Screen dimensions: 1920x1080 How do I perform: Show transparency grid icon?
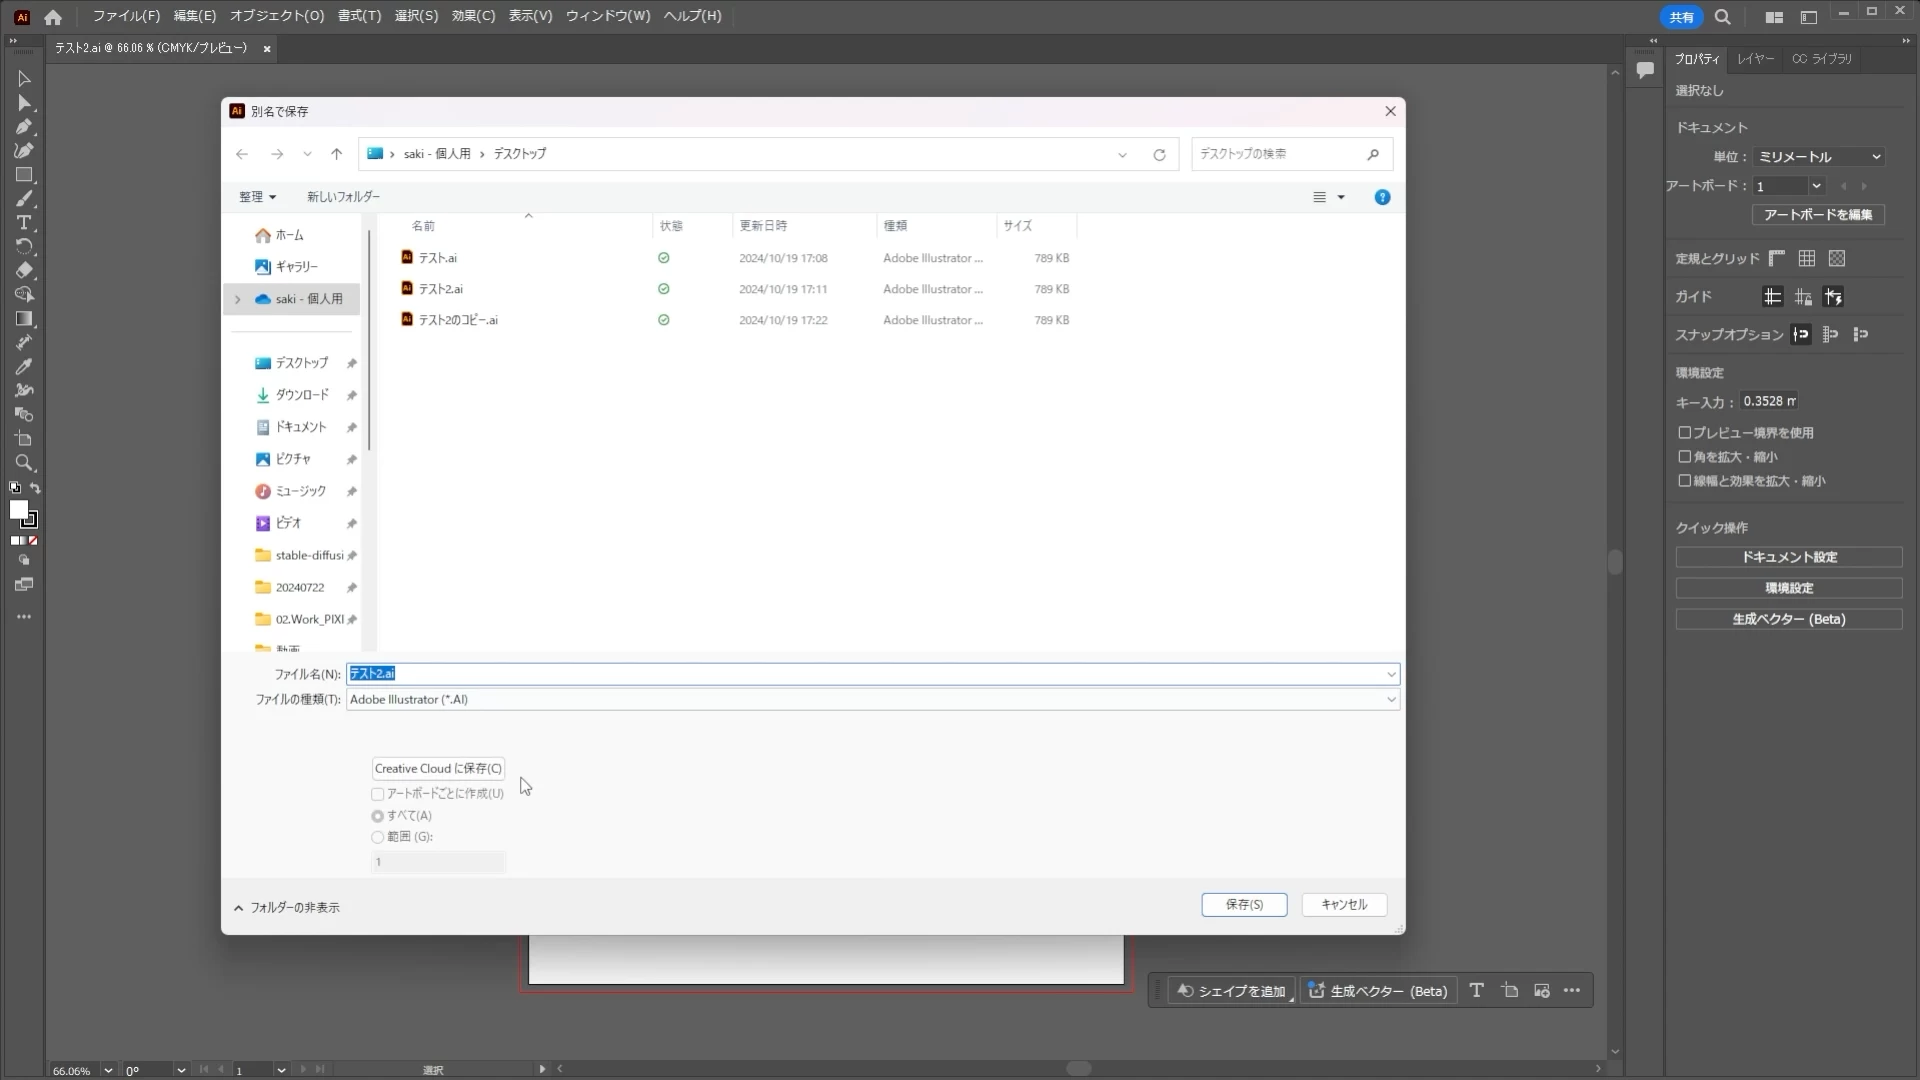pos(1837,259)
